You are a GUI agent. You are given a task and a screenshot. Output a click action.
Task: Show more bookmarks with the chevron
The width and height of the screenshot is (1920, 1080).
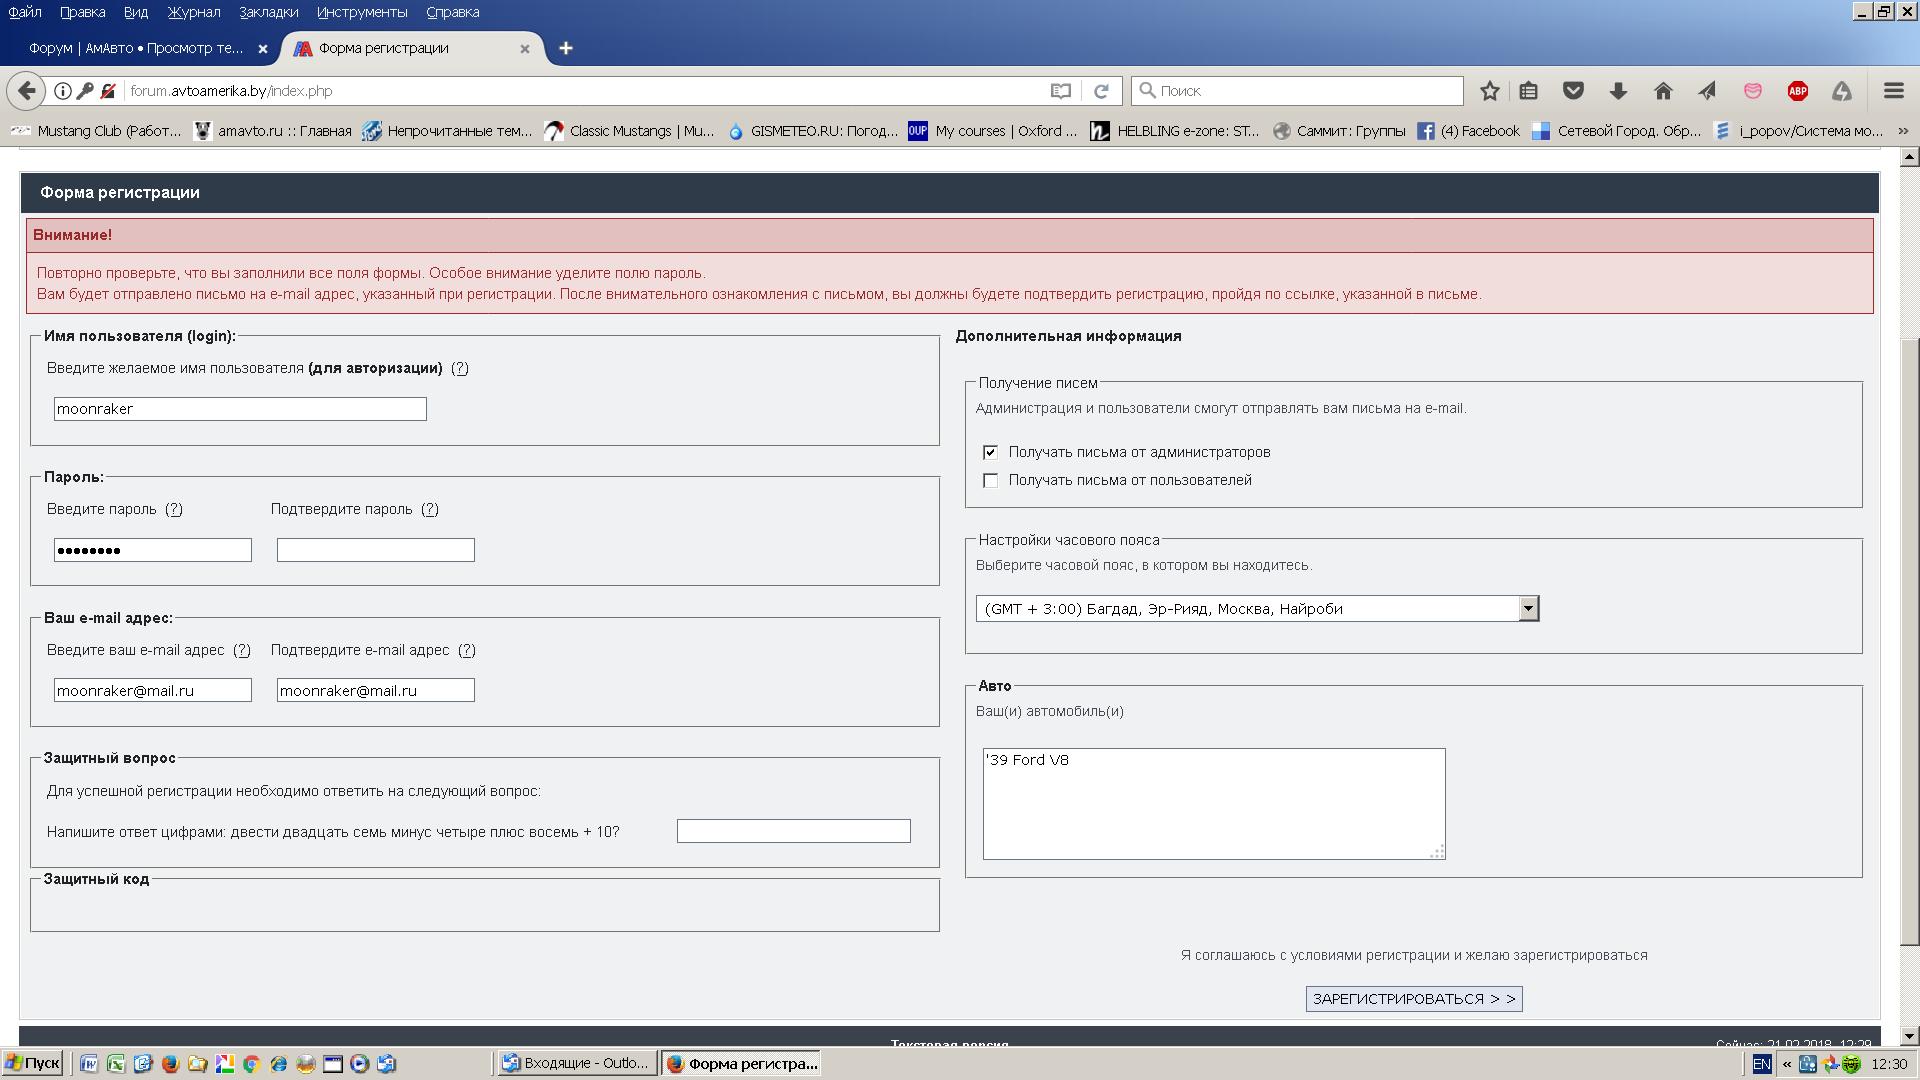[1903, 131]
